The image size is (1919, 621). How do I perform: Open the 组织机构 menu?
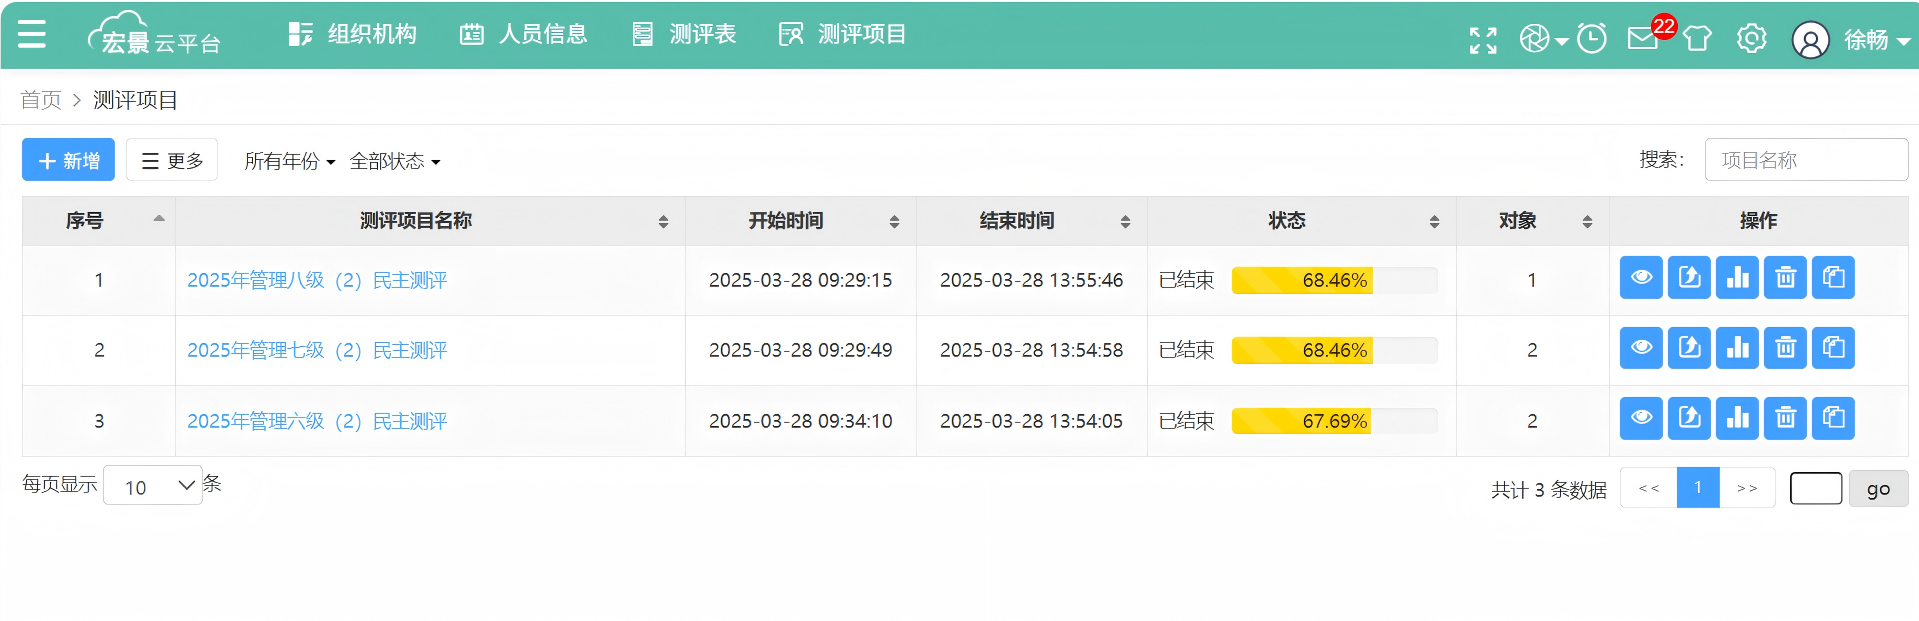[x=353, y=35]
